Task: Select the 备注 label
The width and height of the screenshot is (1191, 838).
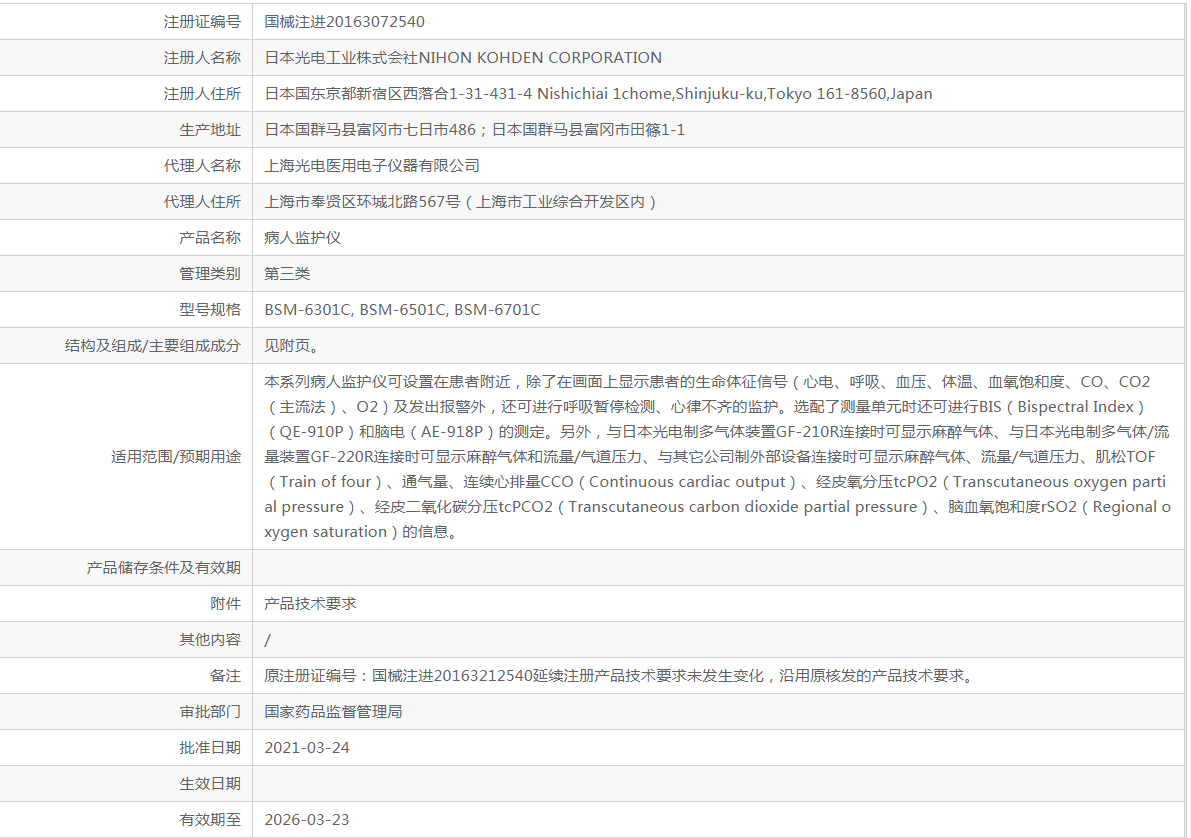Action: (x=226, y=675)
